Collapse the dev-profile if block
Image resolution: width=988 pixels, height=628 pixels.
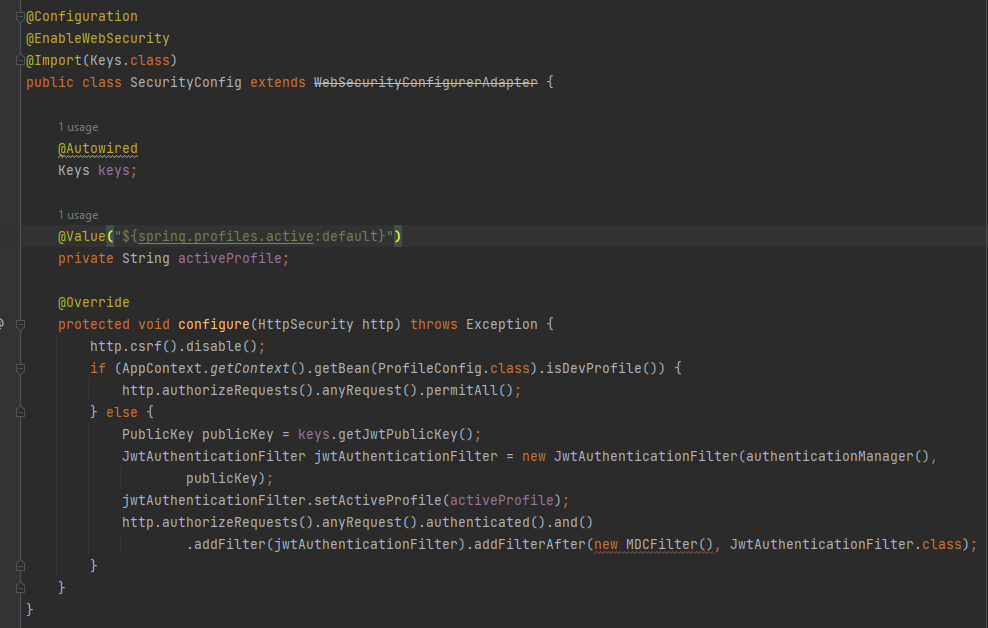coord(20,368)
